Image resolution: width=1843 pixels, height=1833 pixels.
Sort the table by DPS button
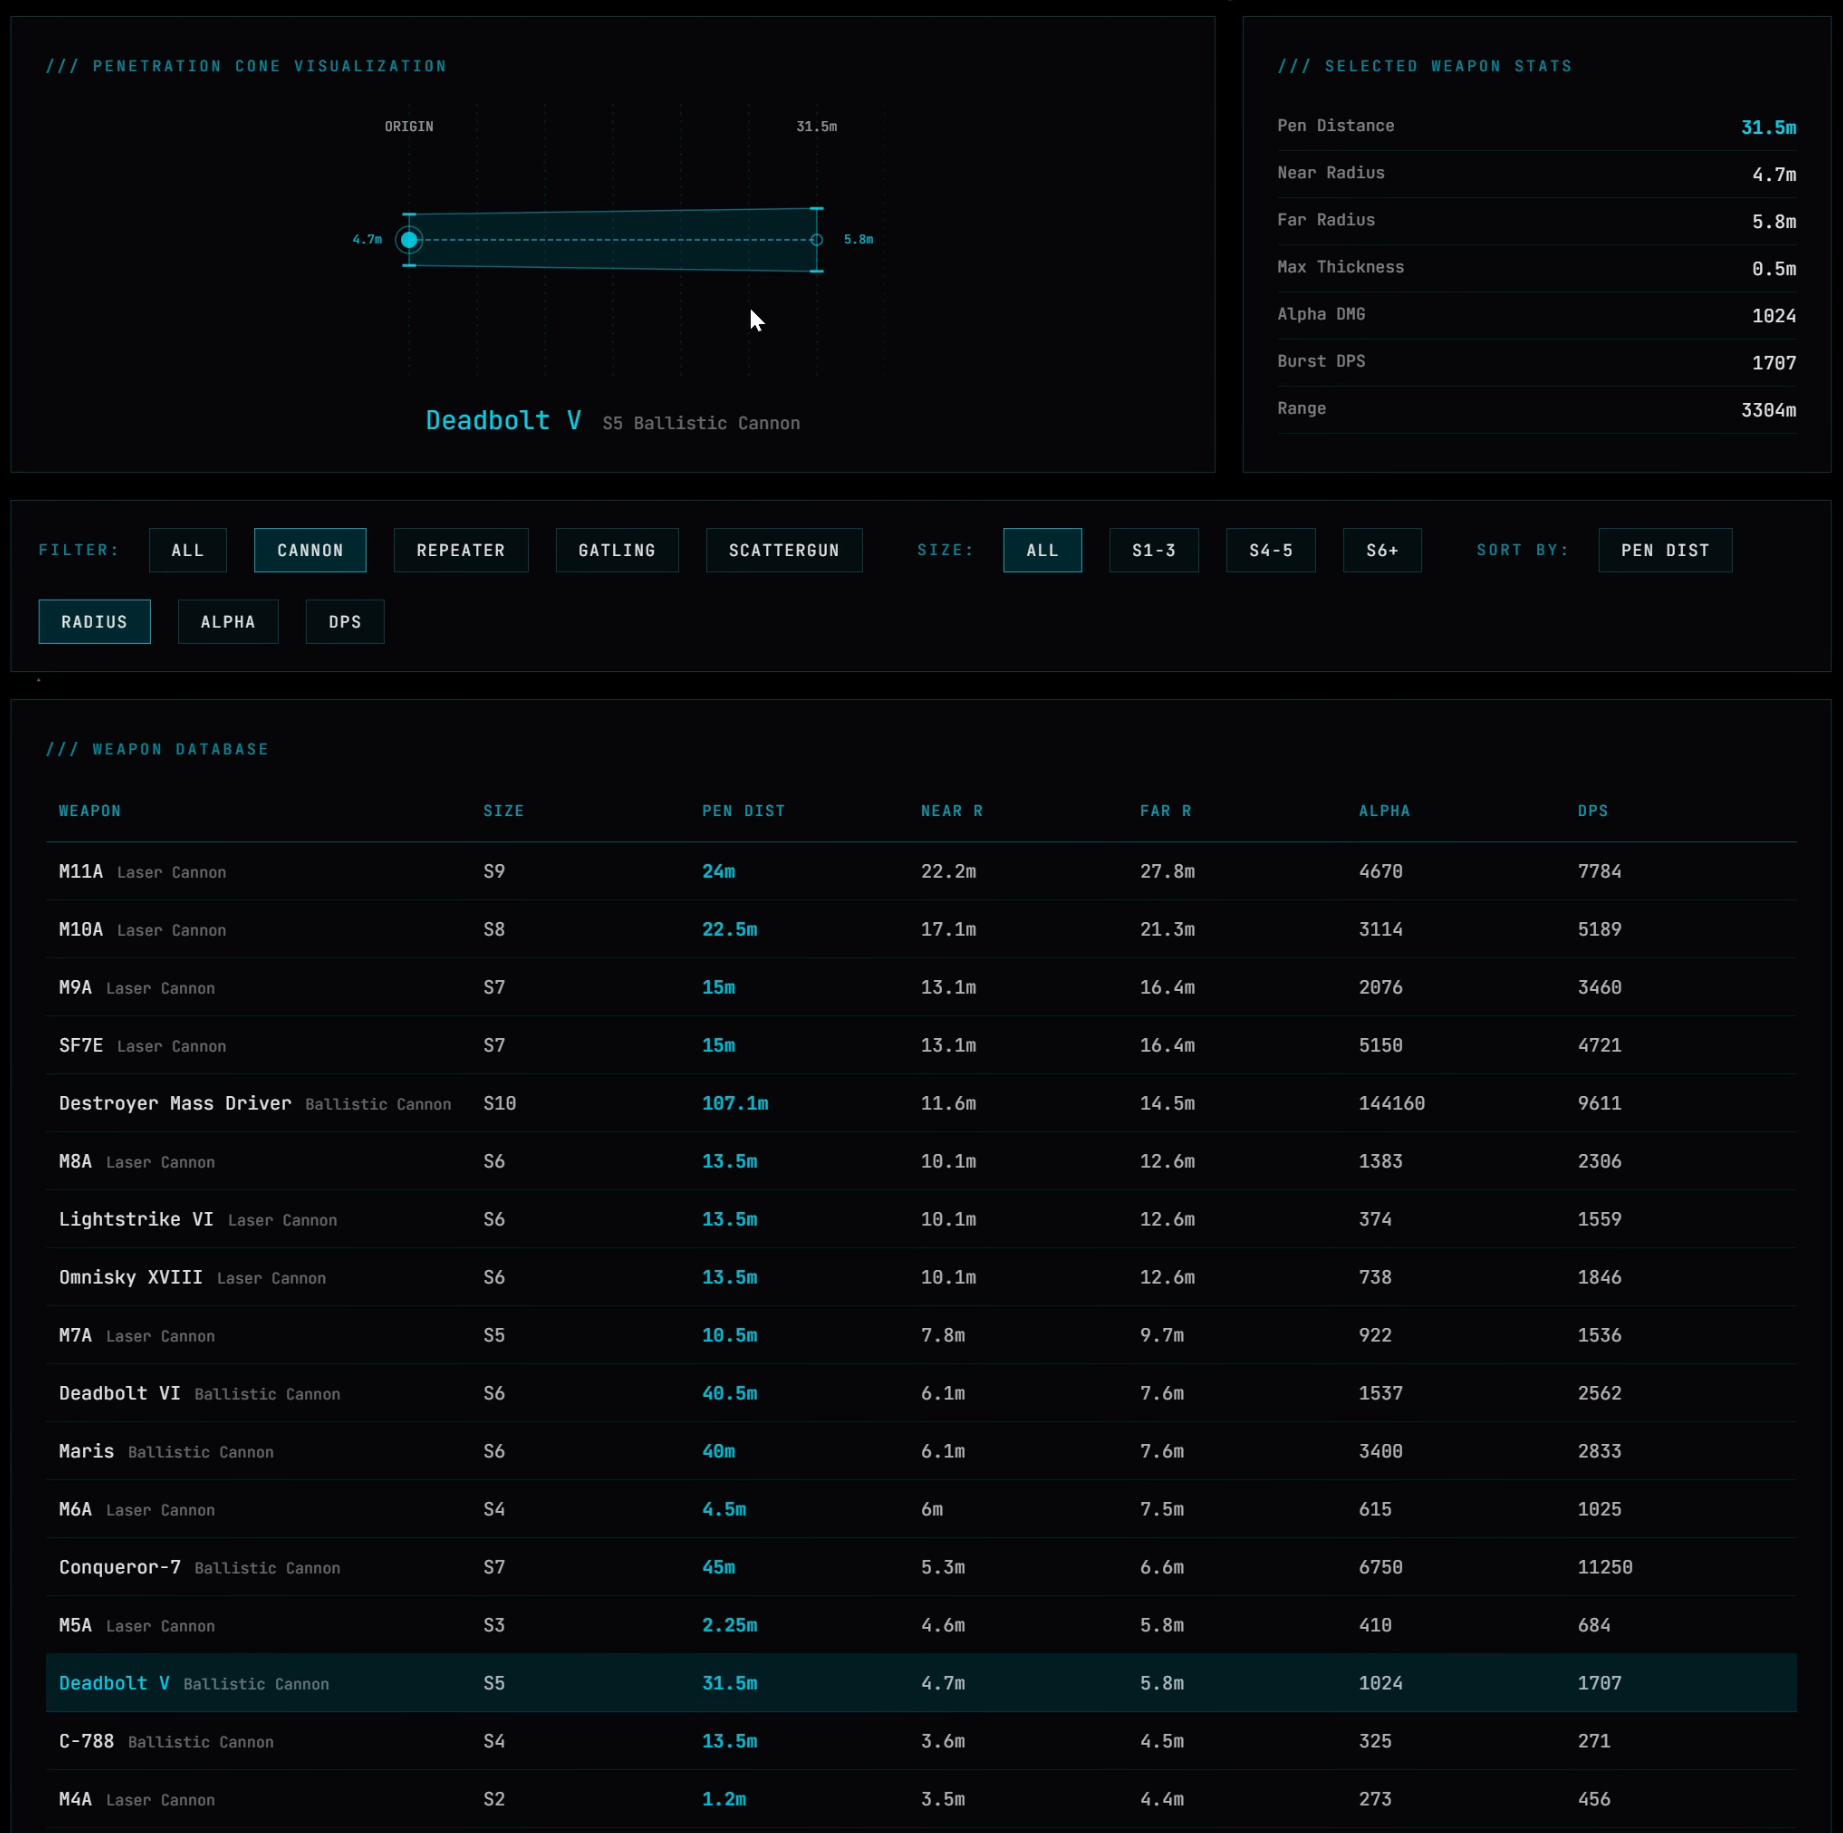pos(345,622)
